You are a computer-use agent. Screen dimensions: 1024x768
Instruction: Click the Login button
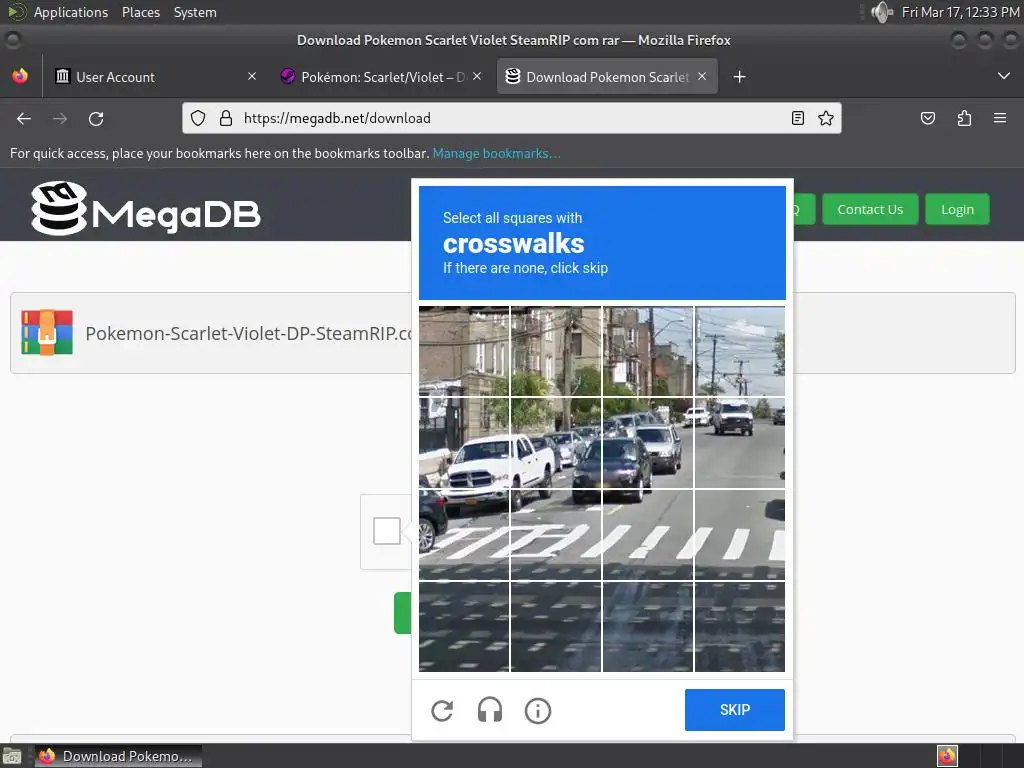pyautogui.click(x=957, y=210)
